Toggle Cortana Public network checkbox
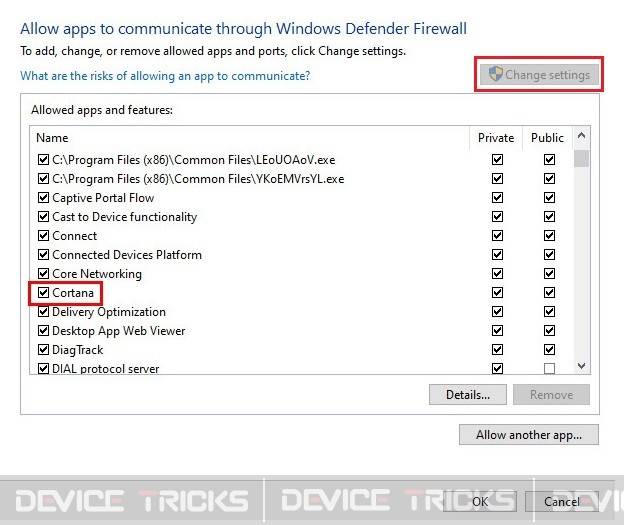624x525 pixels. [x=549, y=293]
